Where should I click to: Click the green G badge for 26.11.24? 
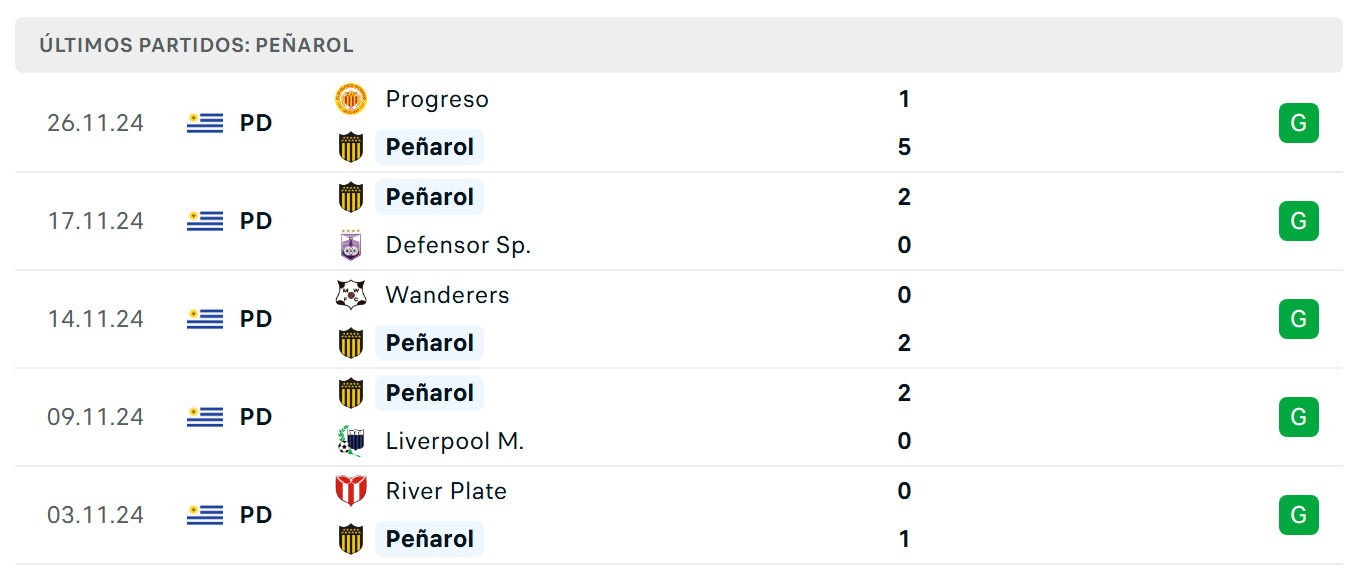coord(1299,123)
